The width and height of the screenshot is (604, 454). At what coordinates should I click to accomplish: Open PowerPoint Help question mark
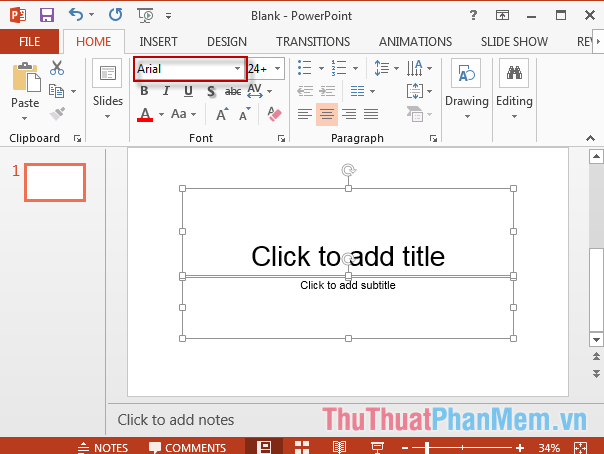tap(473, 15)
